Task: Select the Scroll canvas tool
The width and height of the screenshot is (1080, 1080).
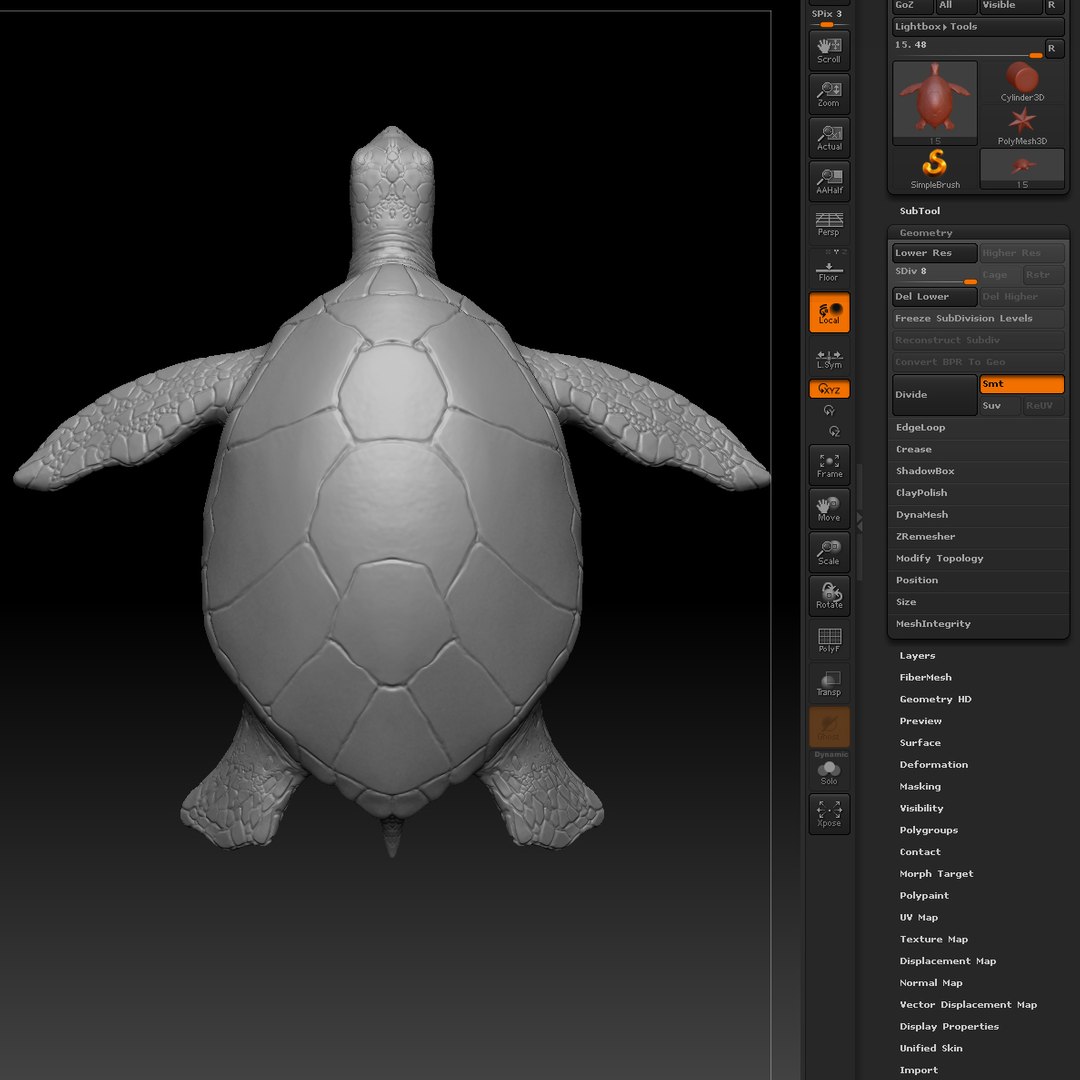Action: [x=829, y=50]
